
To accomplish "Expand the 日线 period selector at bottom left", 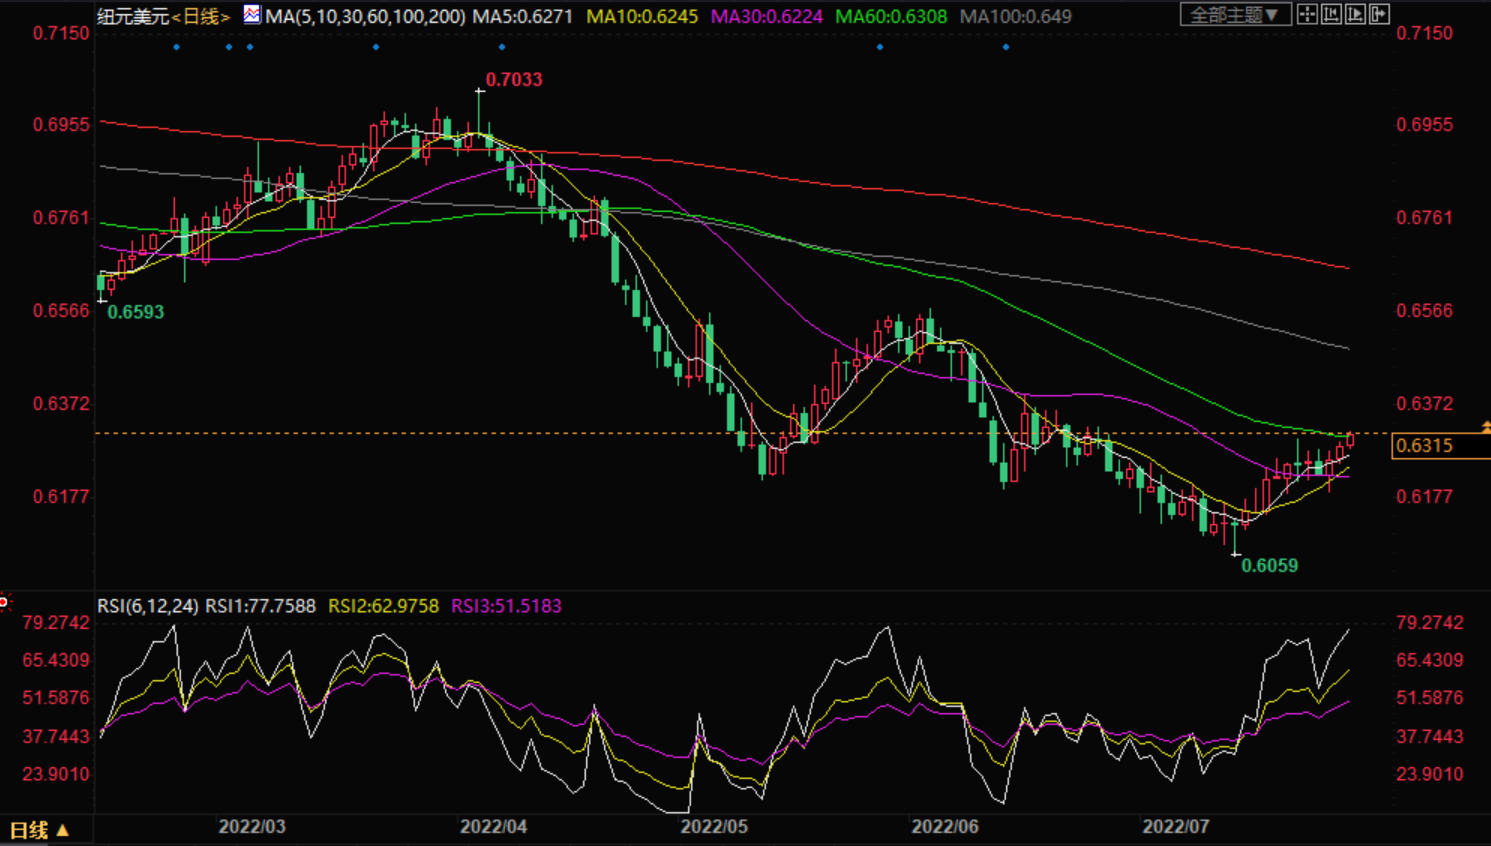I will click(40, 830).
